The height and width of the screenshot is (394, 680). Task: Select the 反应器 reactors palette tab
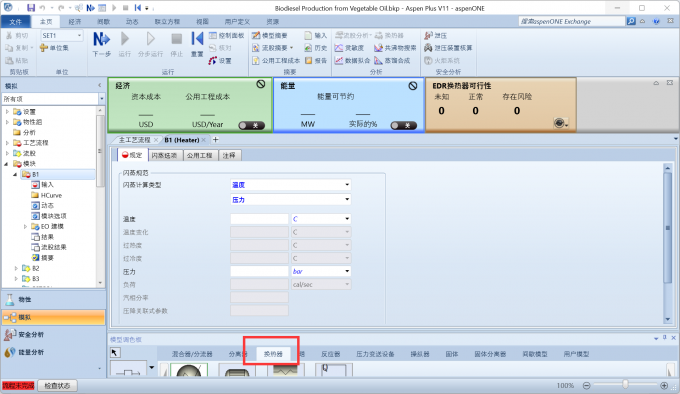coord(330,354)
